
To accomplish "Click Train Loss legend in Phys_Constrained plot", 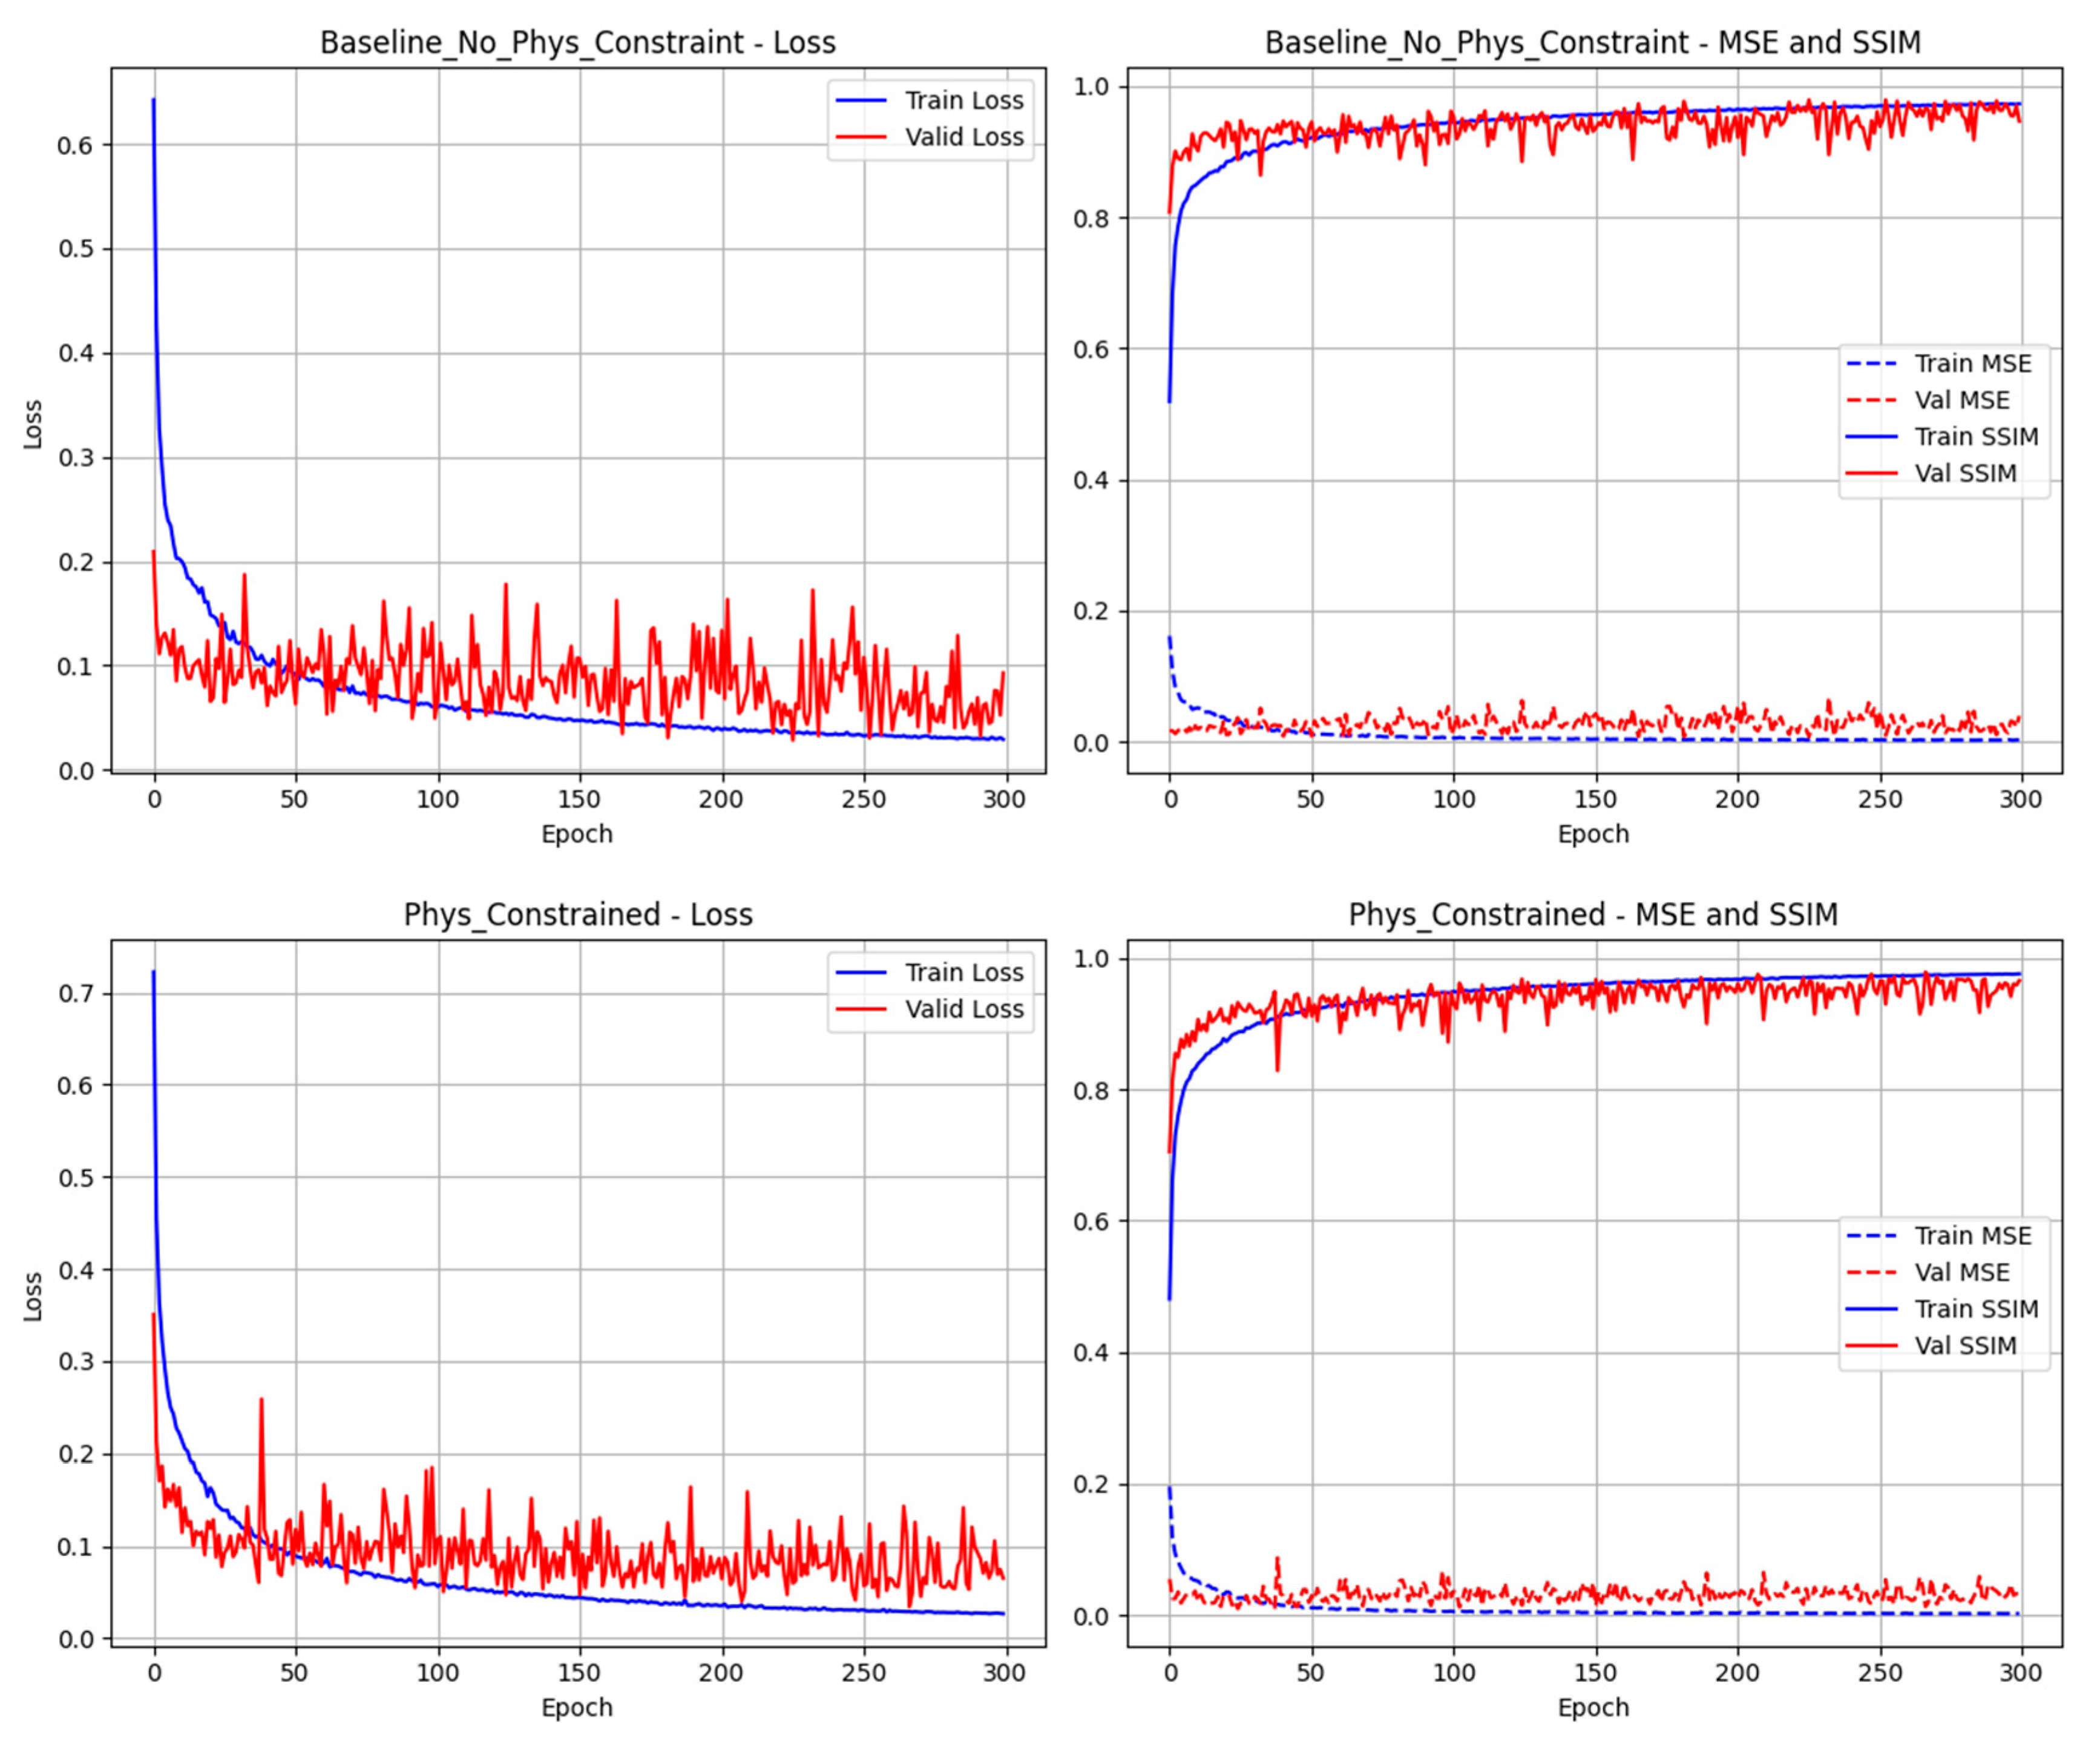I will tap(963, 973).
